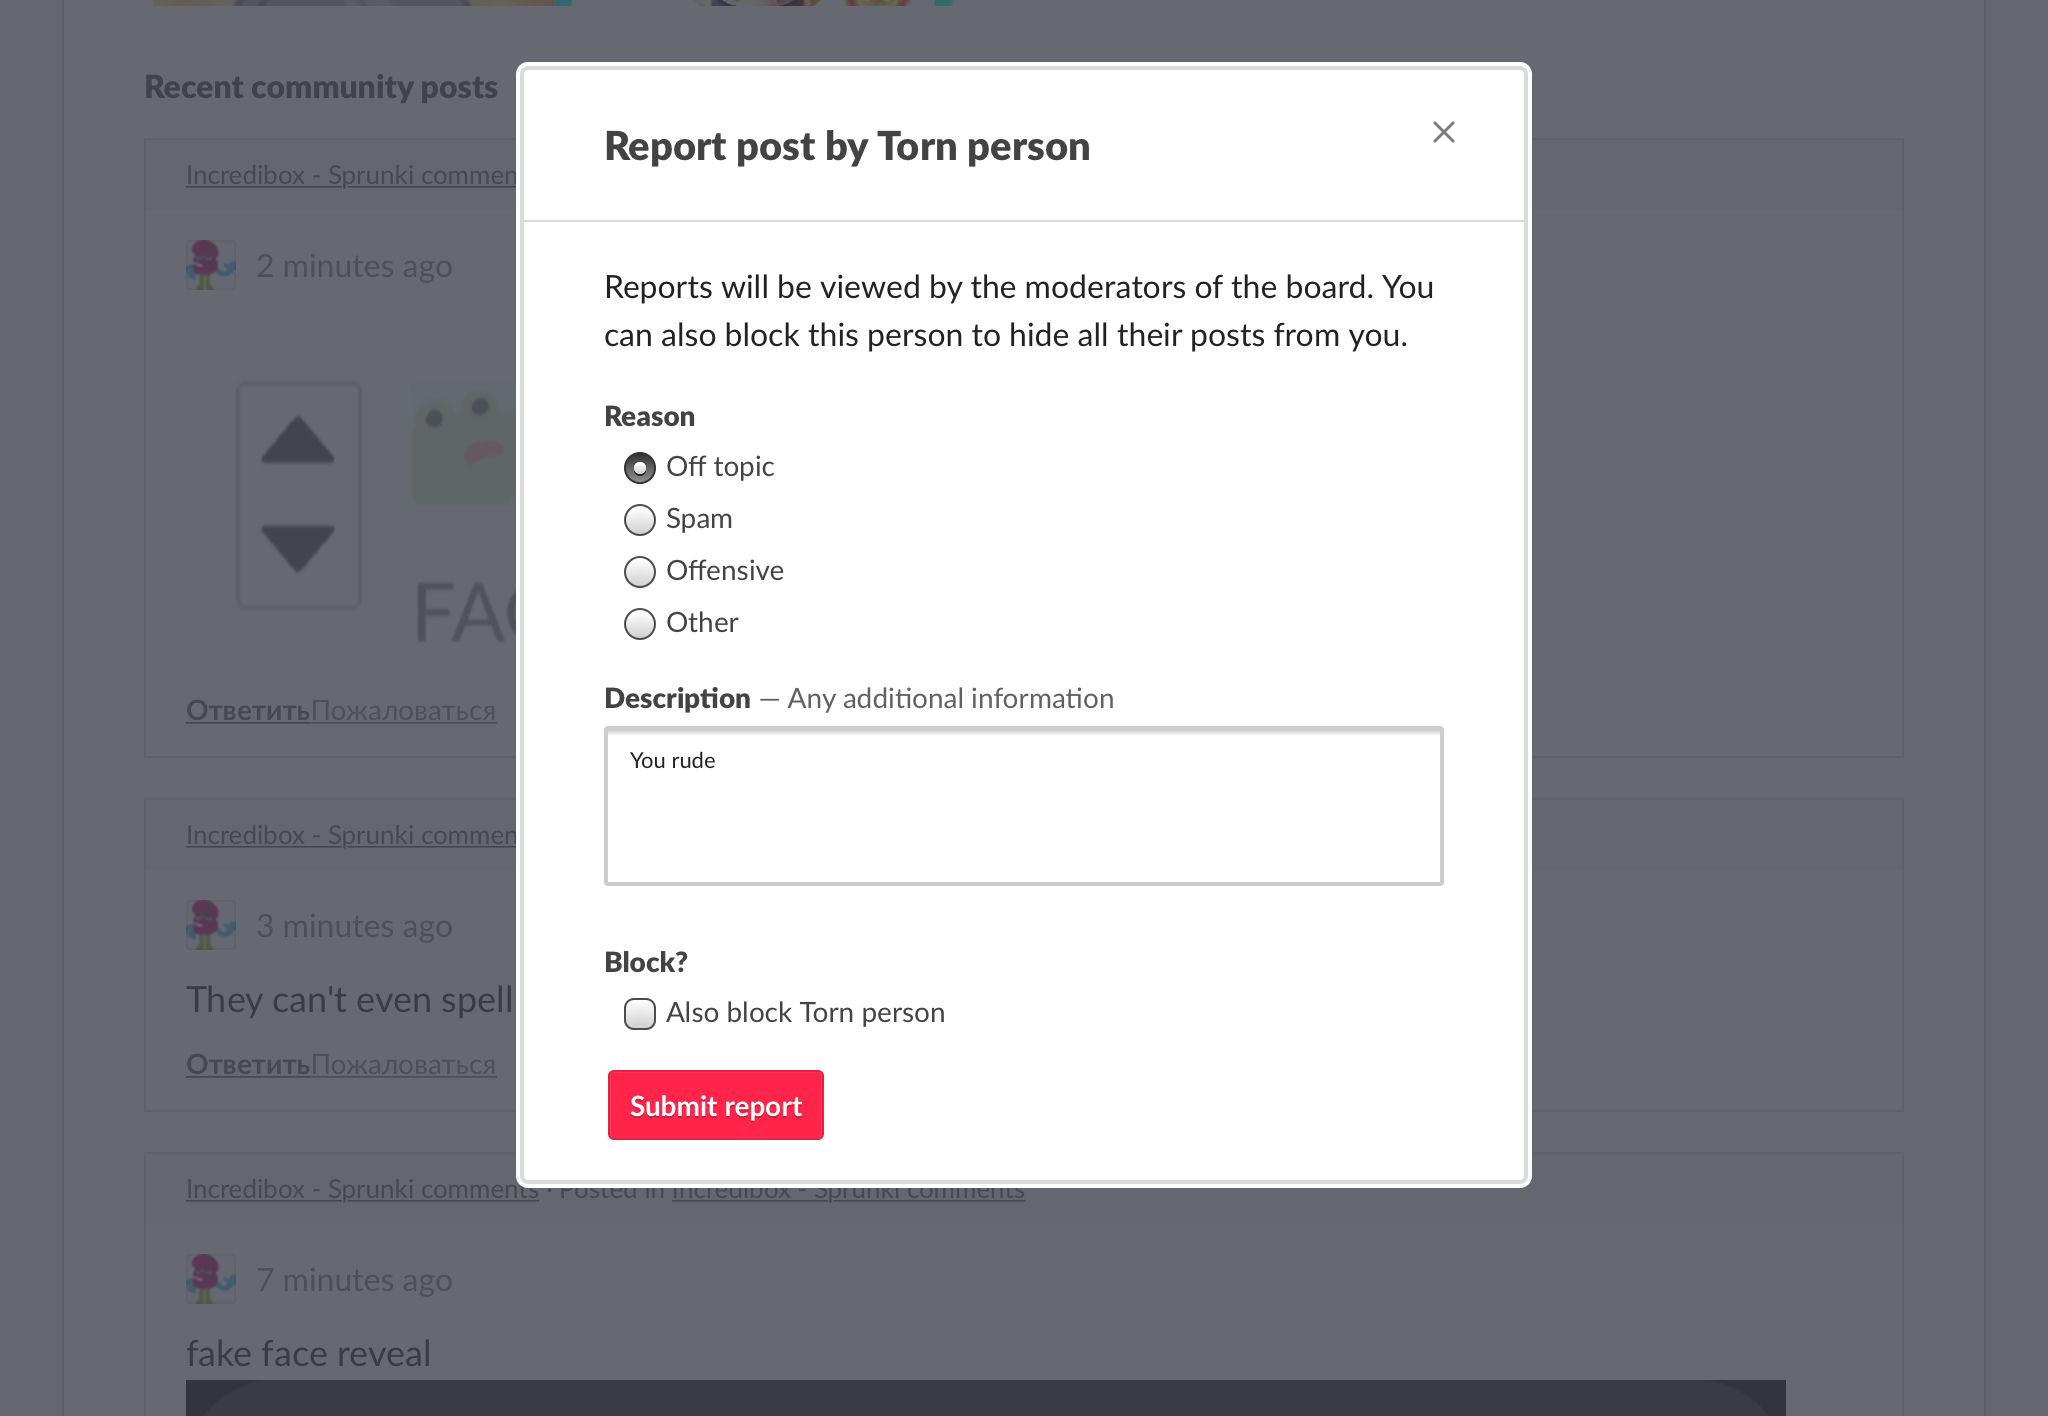
Task: Click Ответить under the first post
Action: pyautogui.click(x=248, y=711)
